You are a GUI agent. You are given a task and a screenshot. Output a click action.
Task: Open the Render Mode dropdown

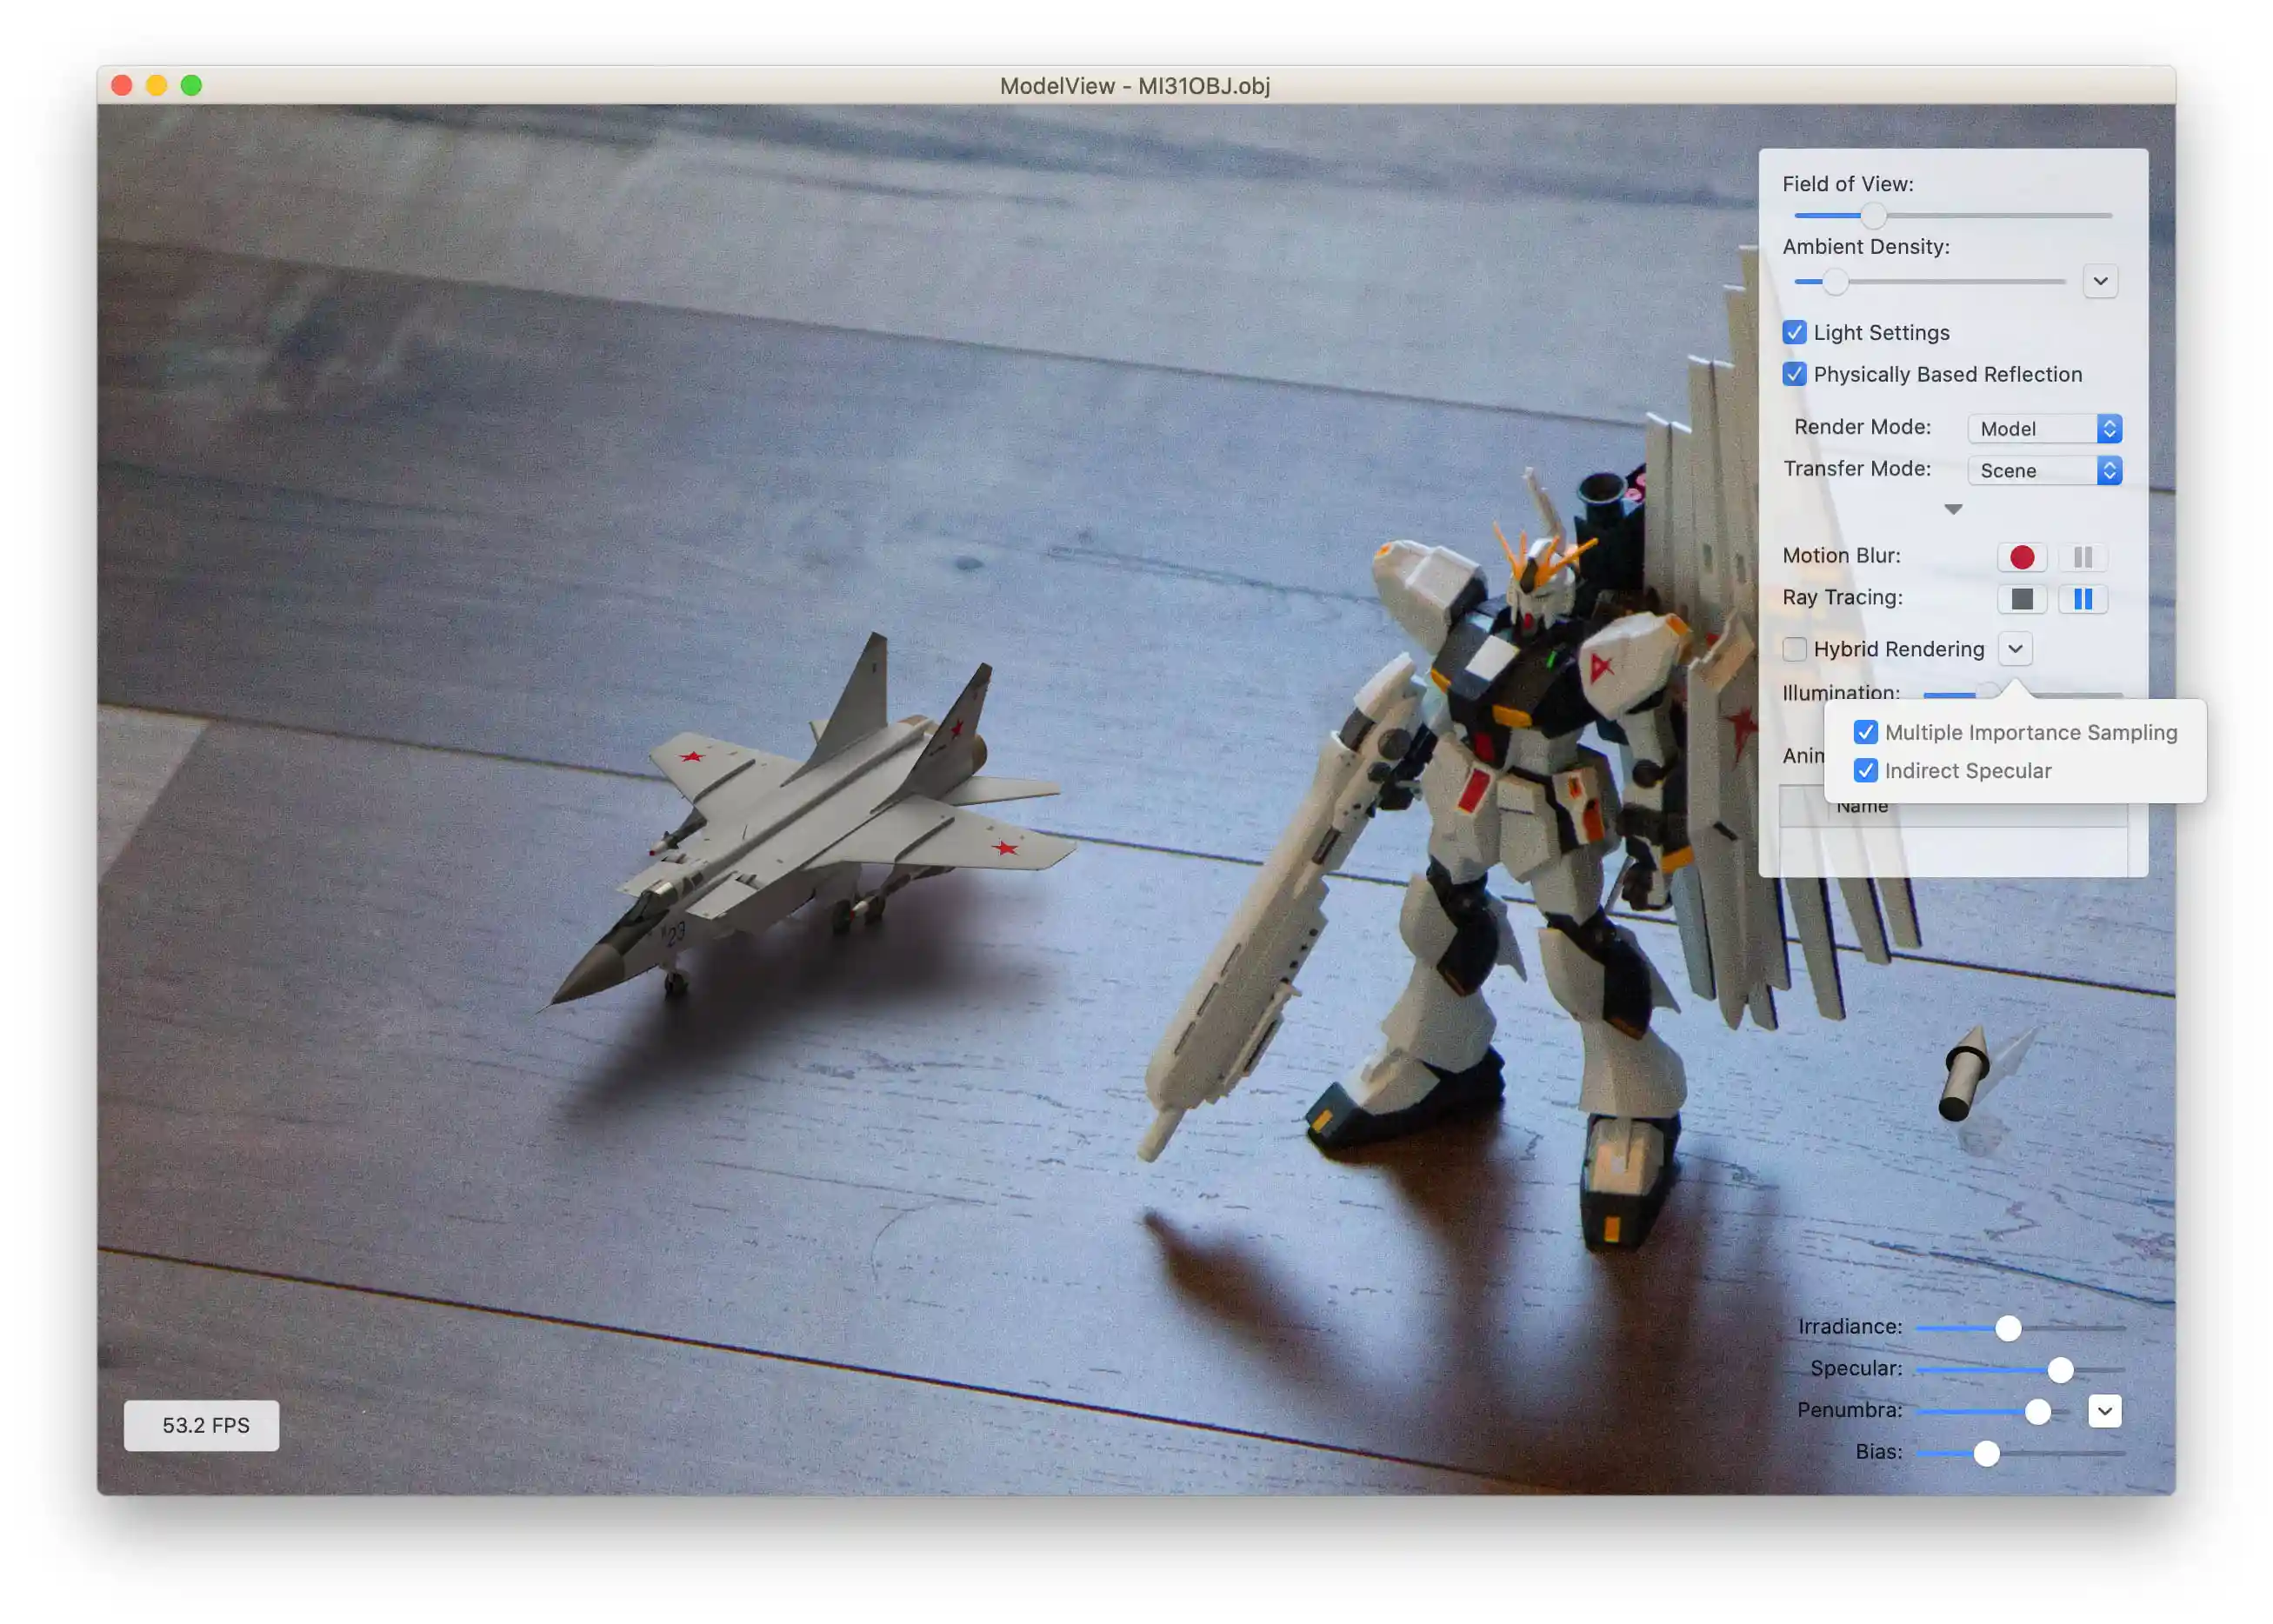[x=2044, y=429]
